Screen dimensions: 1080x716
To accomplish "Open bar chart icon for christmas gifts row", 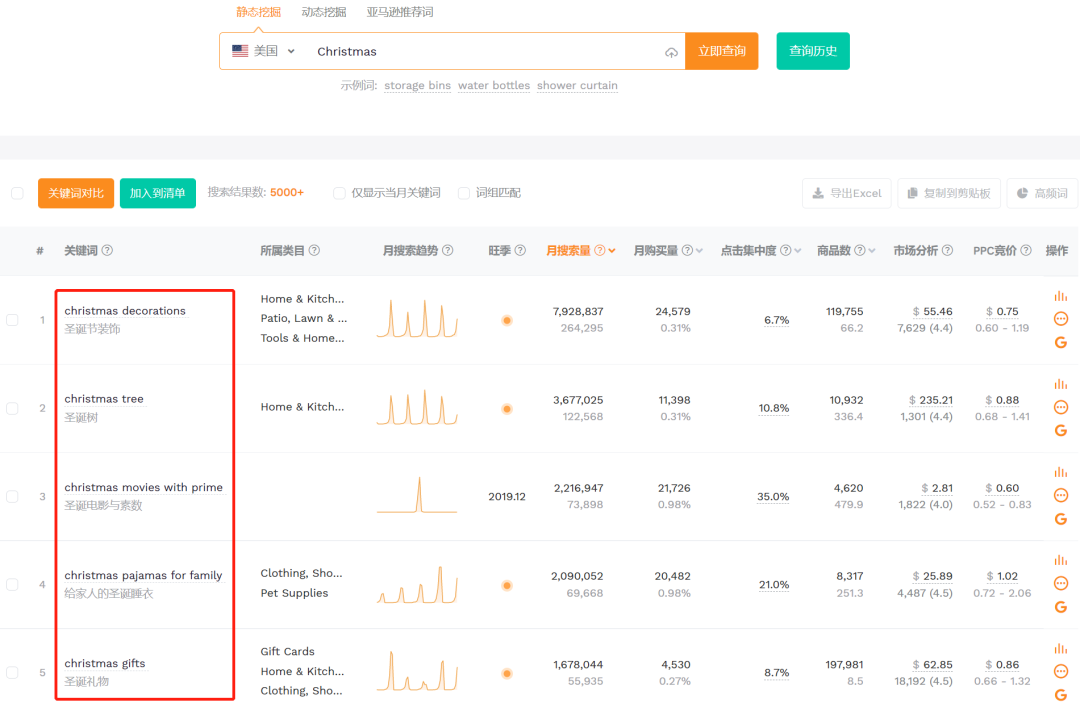I will coord(1061,649).
